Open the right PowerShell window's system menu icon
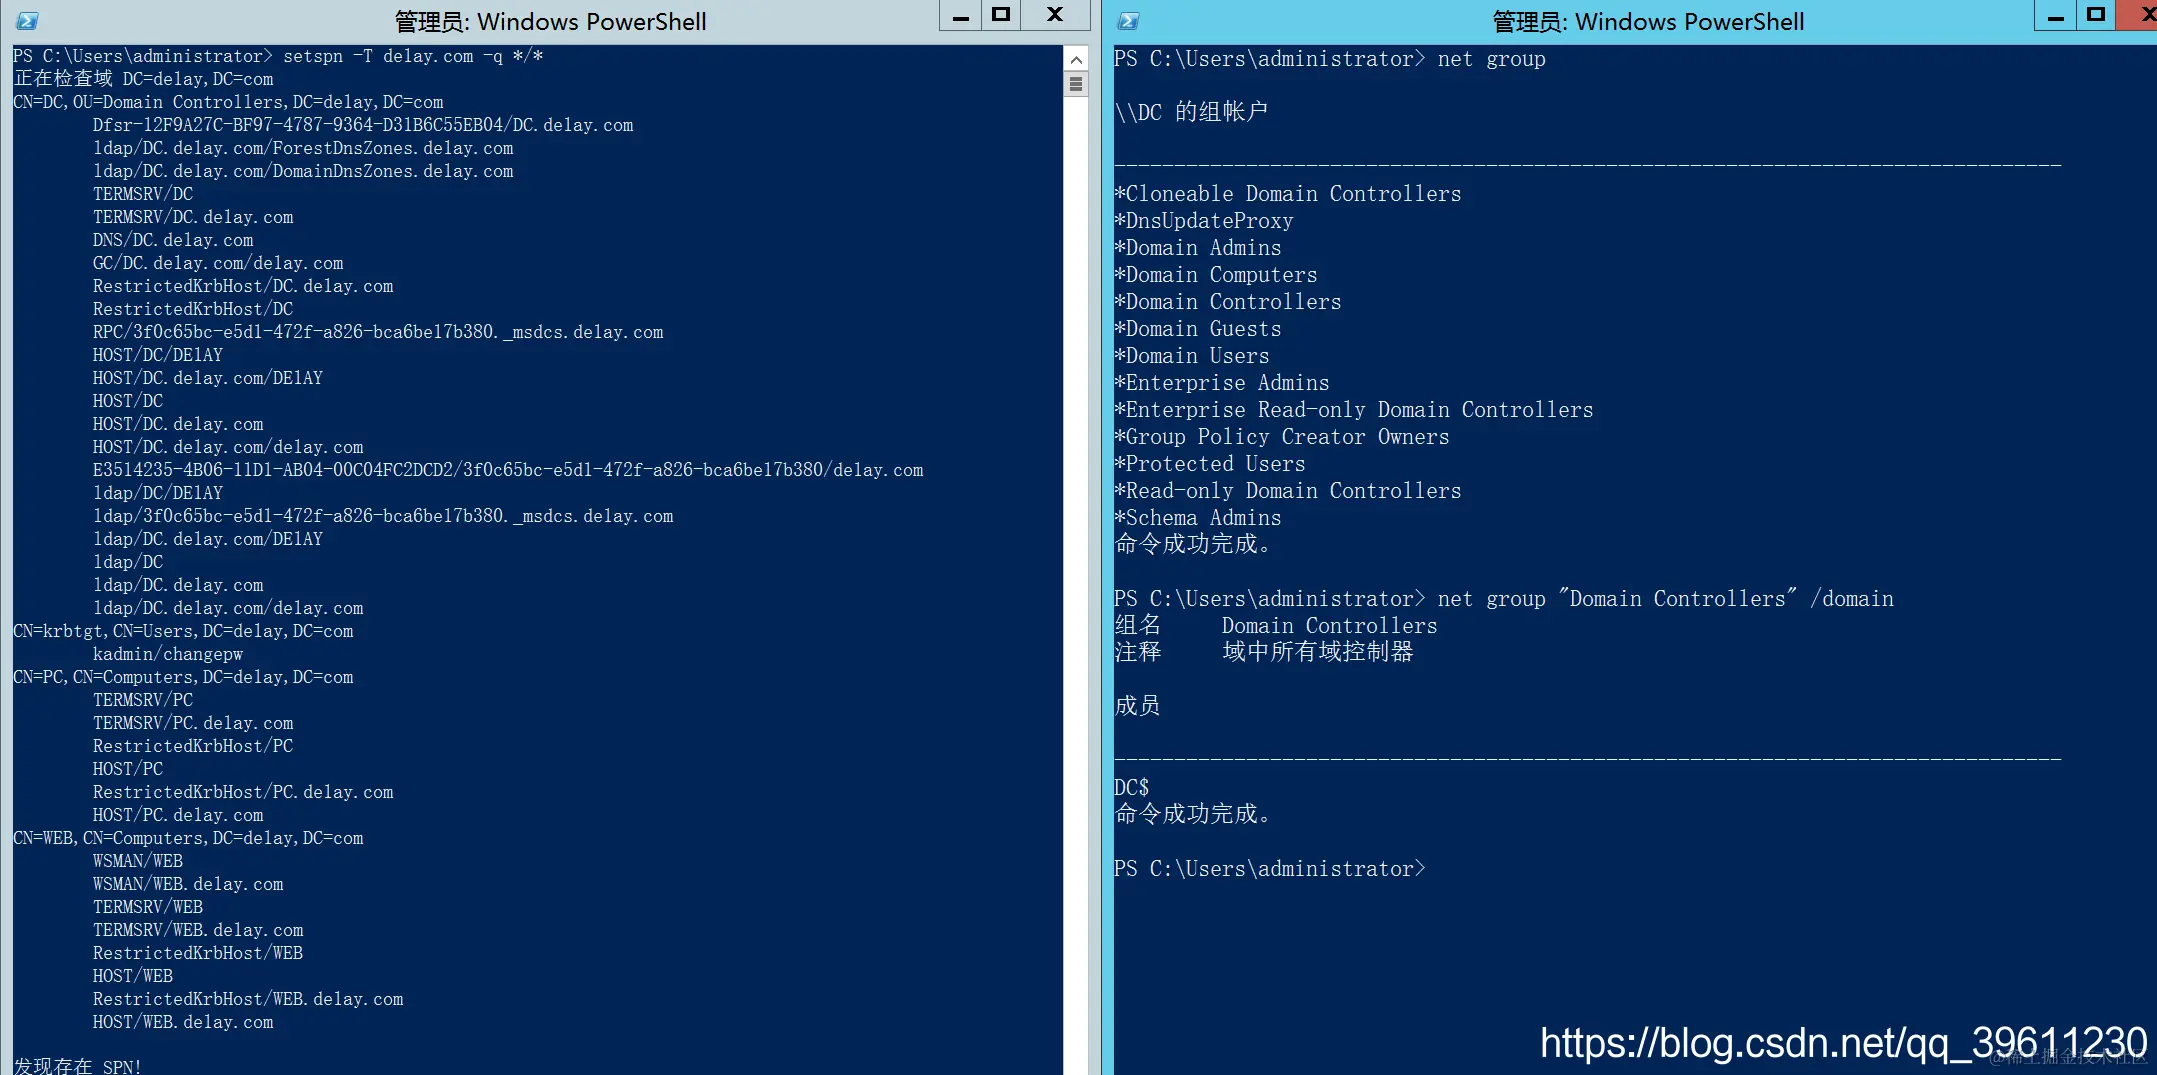Screen dimensions: 2157x1075 tap(1129, 21)
